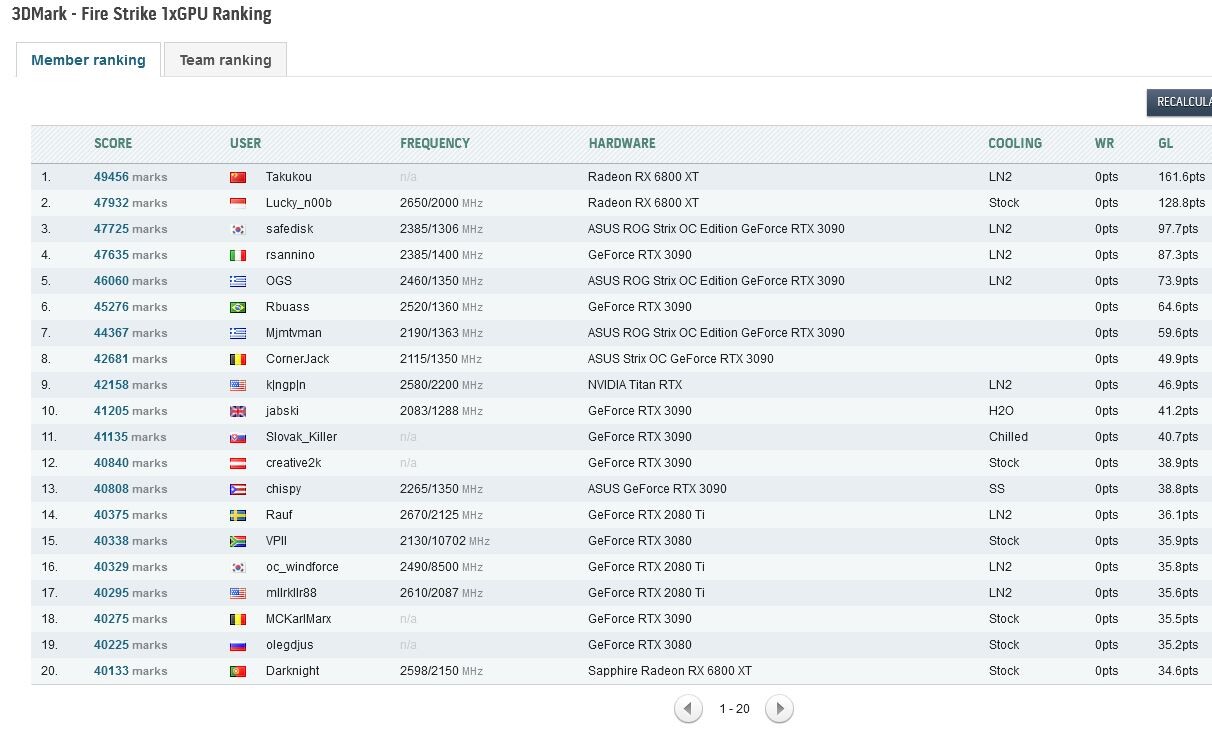The width and height of the screenshot is (1212, 729).
Task: Click the Portugal flag beside Darknight
Action: 237,671
